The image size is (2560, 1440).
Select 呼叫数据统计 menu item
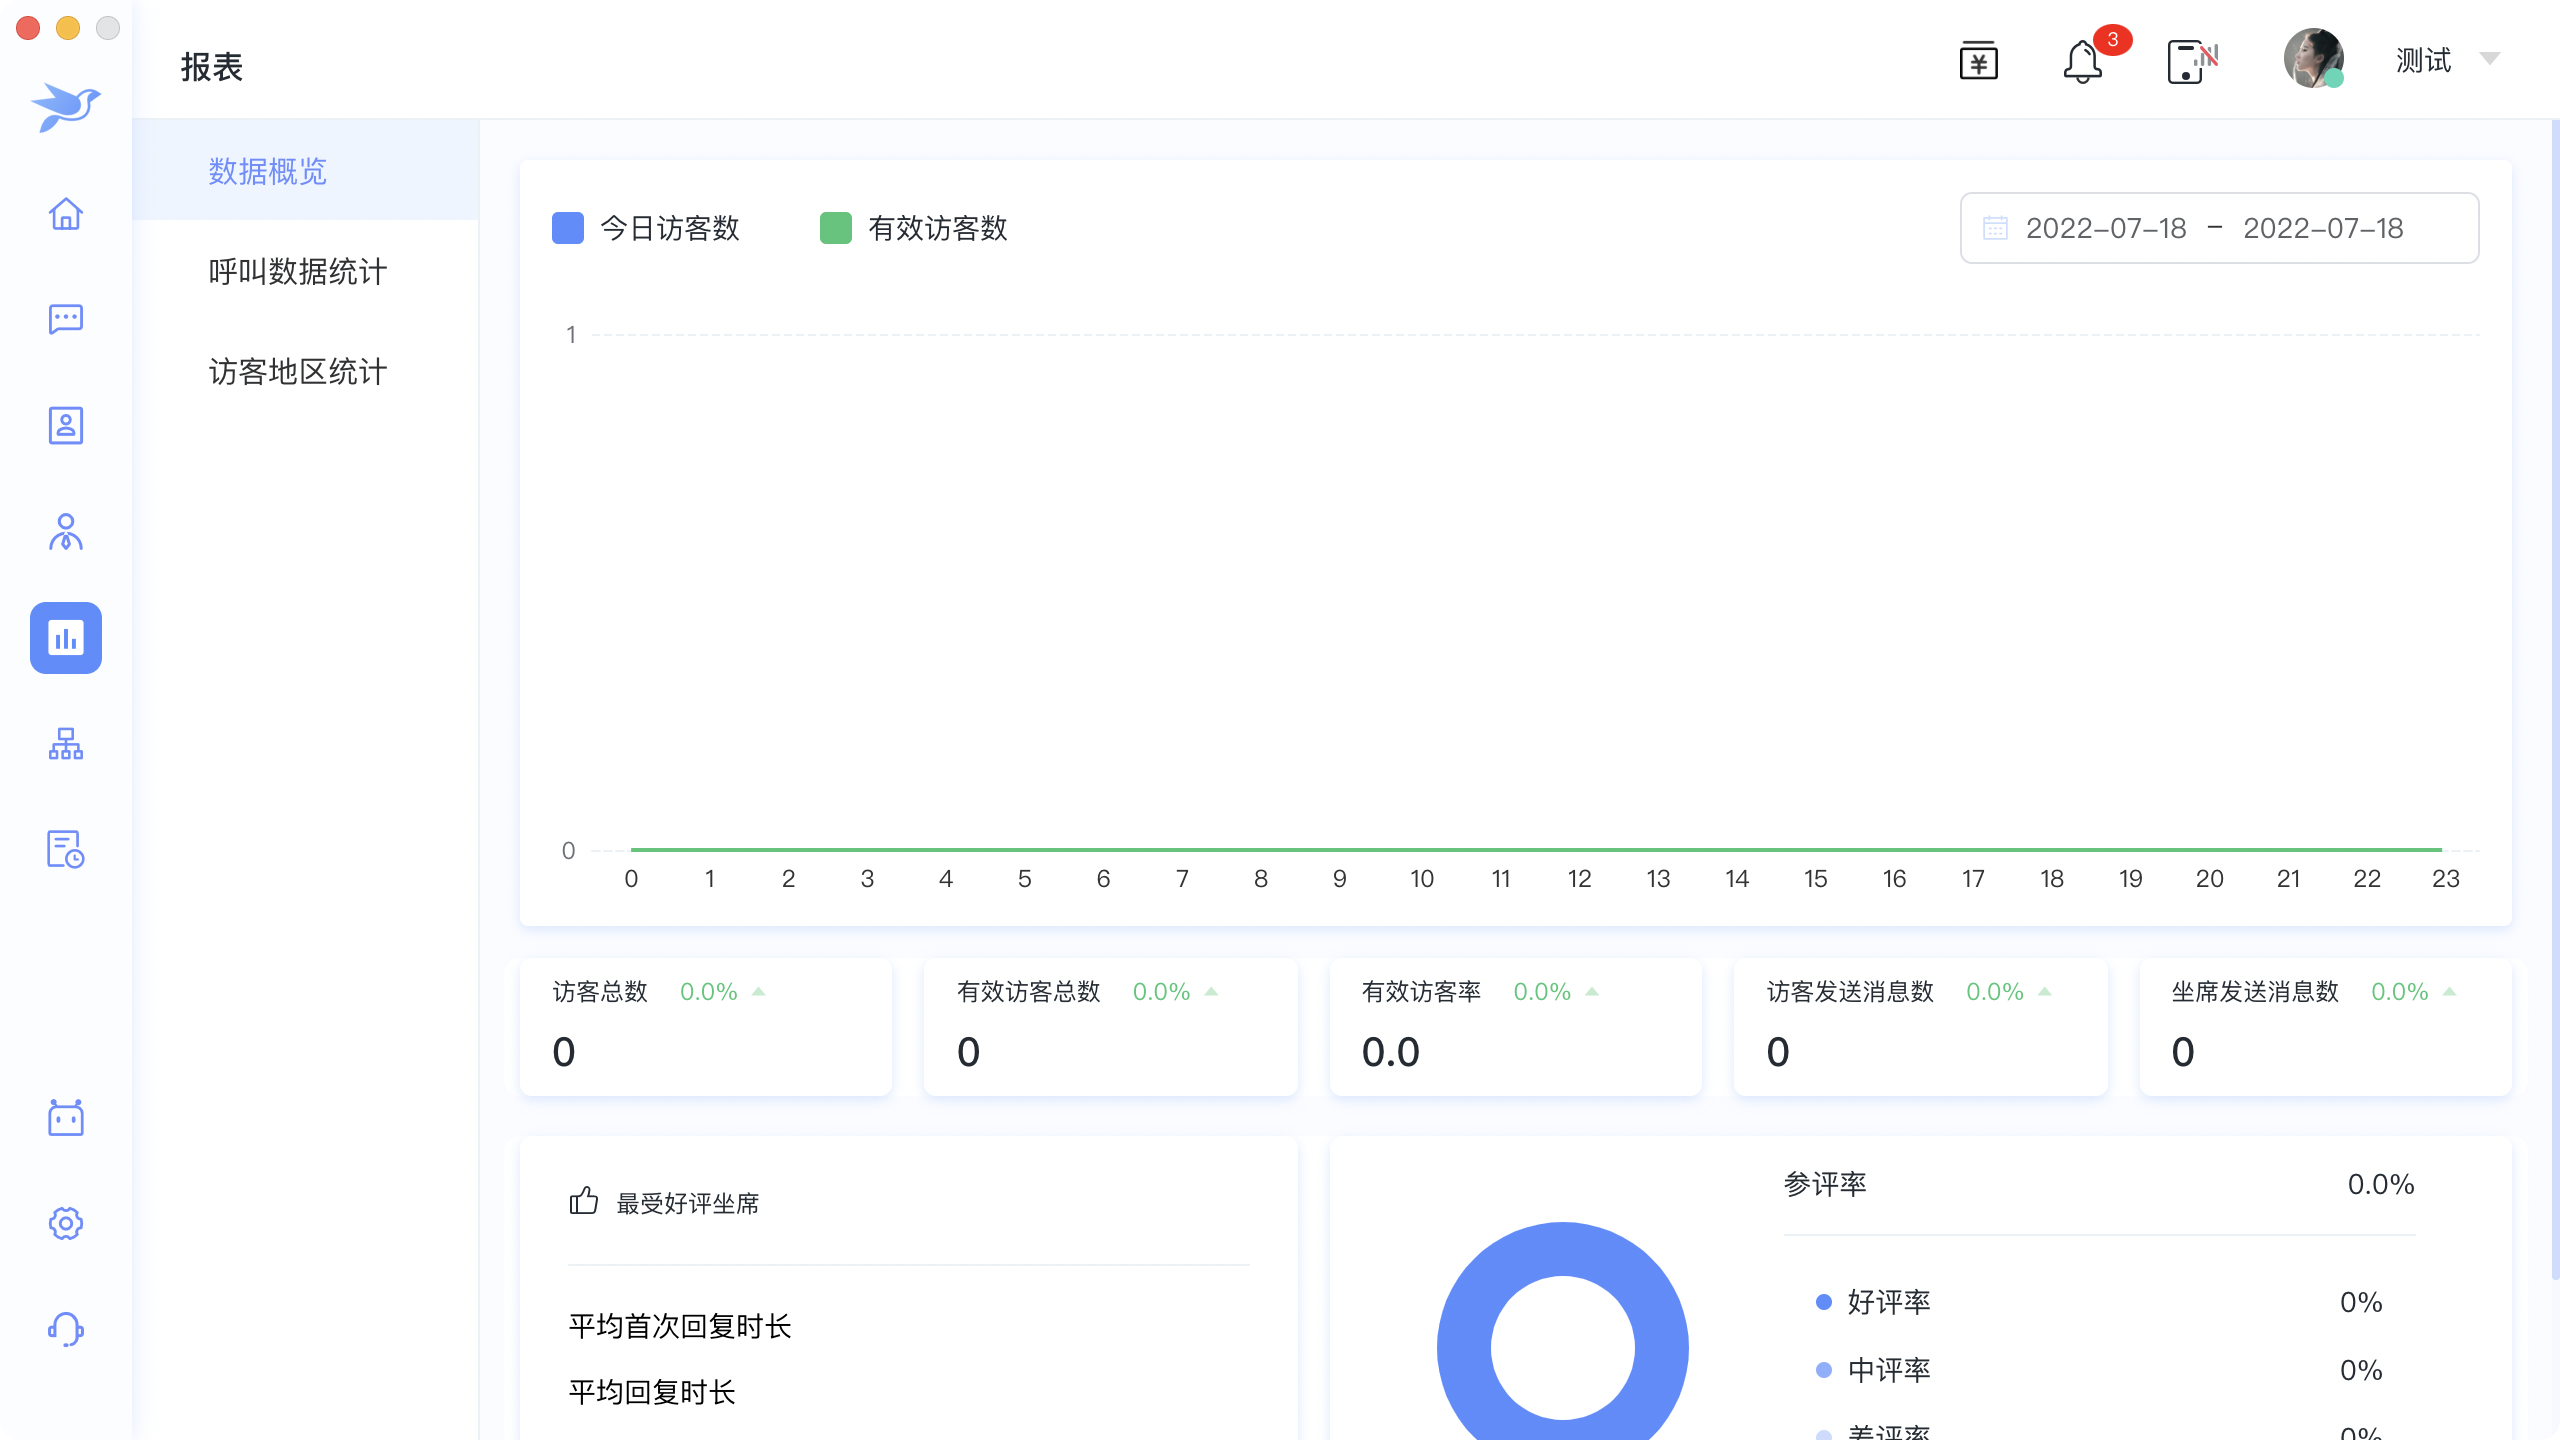pos(298,272)
